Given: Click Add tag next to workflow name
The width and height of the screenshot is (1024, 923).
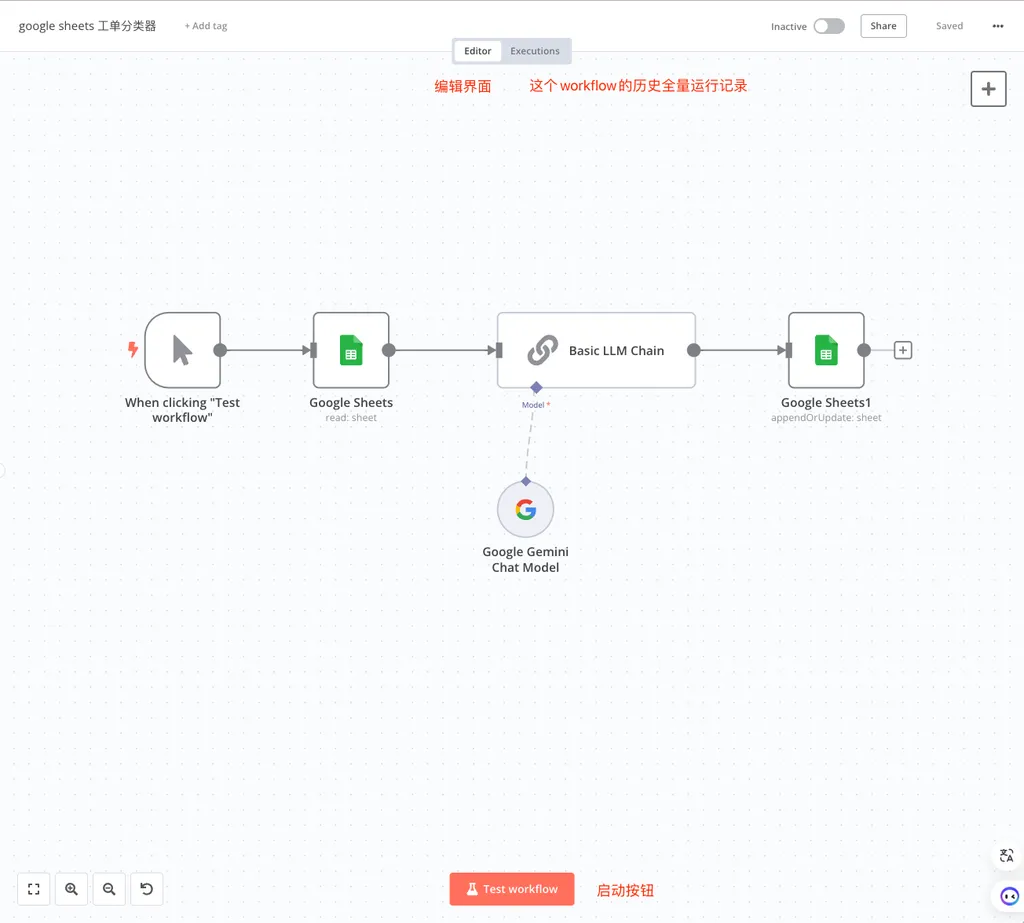Looking at the screenshot, I should [x=206, y=26].
